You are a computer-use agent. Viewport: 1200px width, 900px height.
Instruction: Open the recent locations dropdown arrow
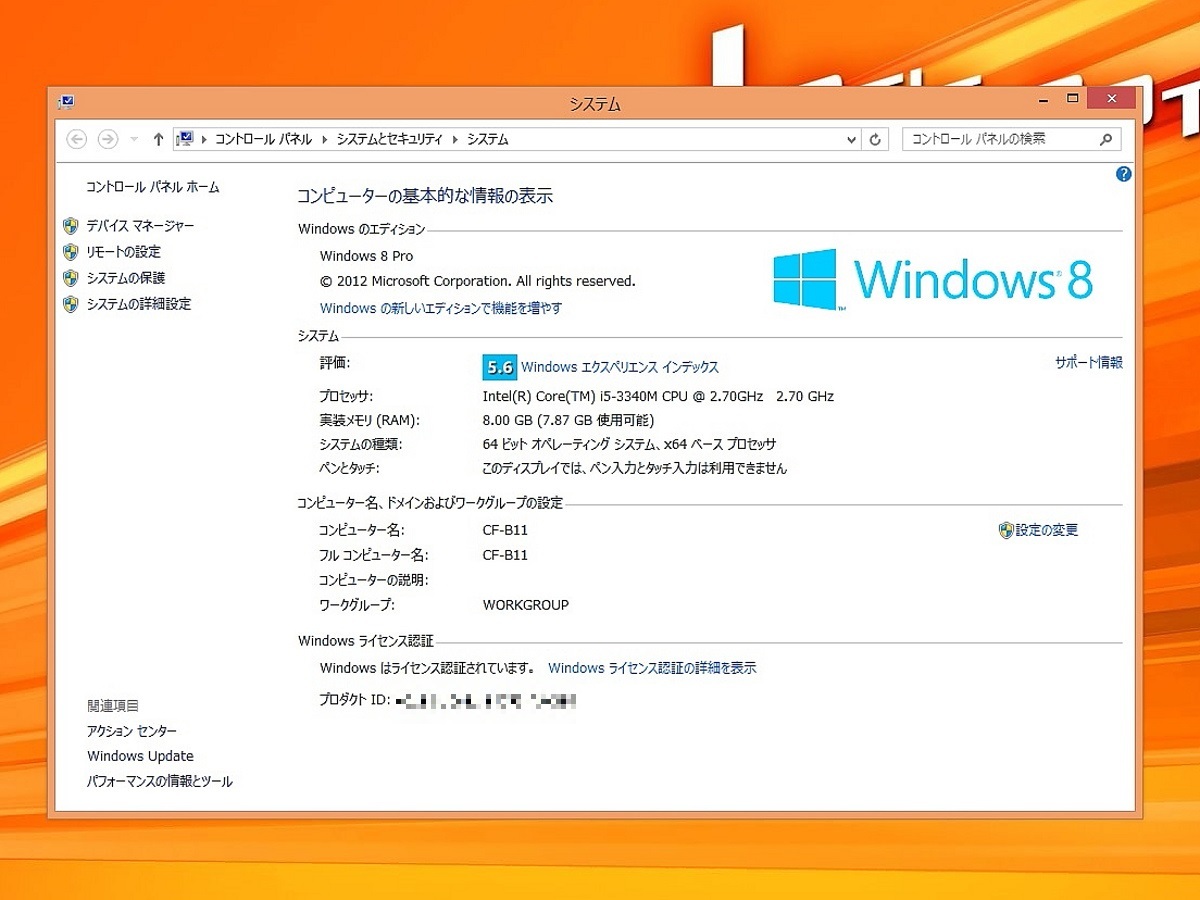(134, 140)
